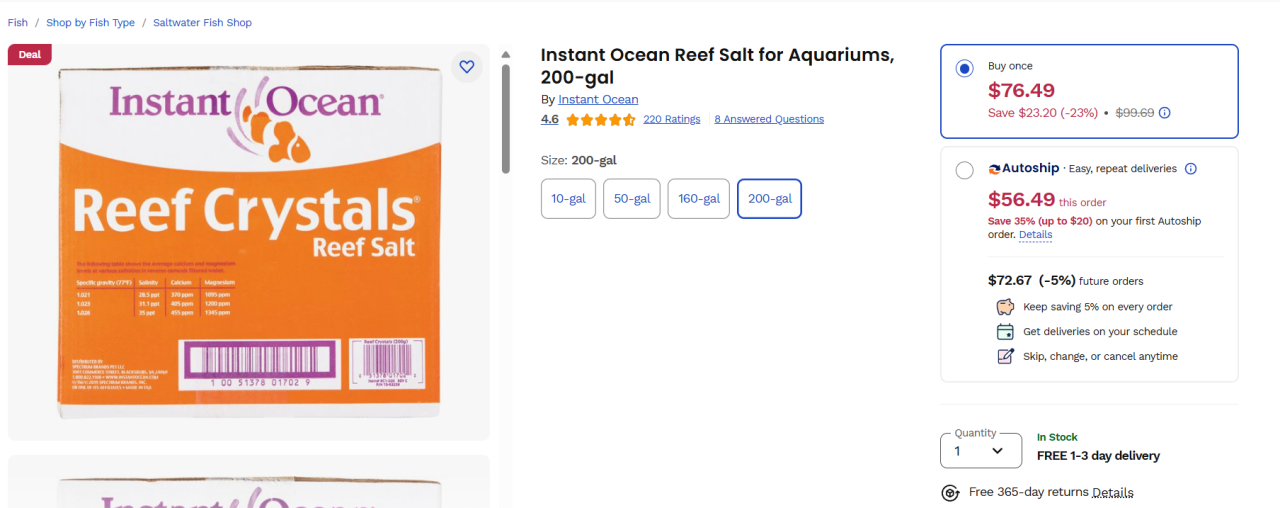Viewport: 1280px width, 508px height.
Task: Click the Autoship repeat-delivery logo icon
Action: pos(995,169)
